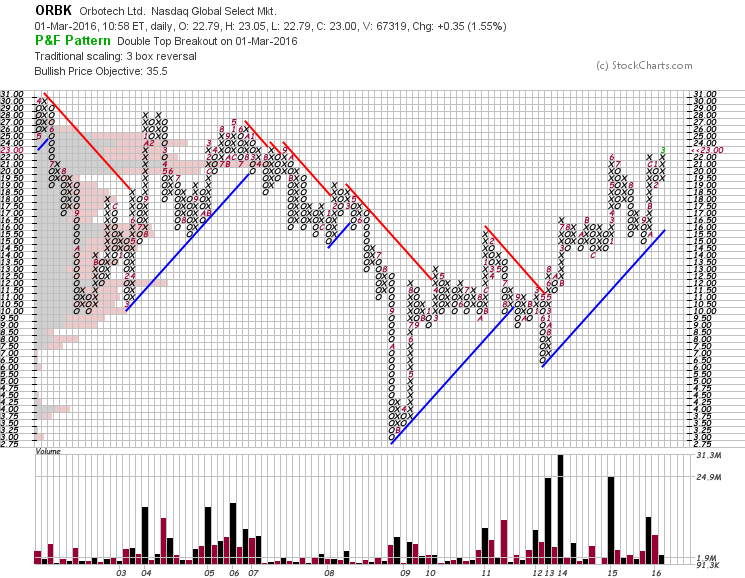This screenshot has height=578, width=745.
Task: Click the year label 11 on time axis
Action: pos(485,573)
